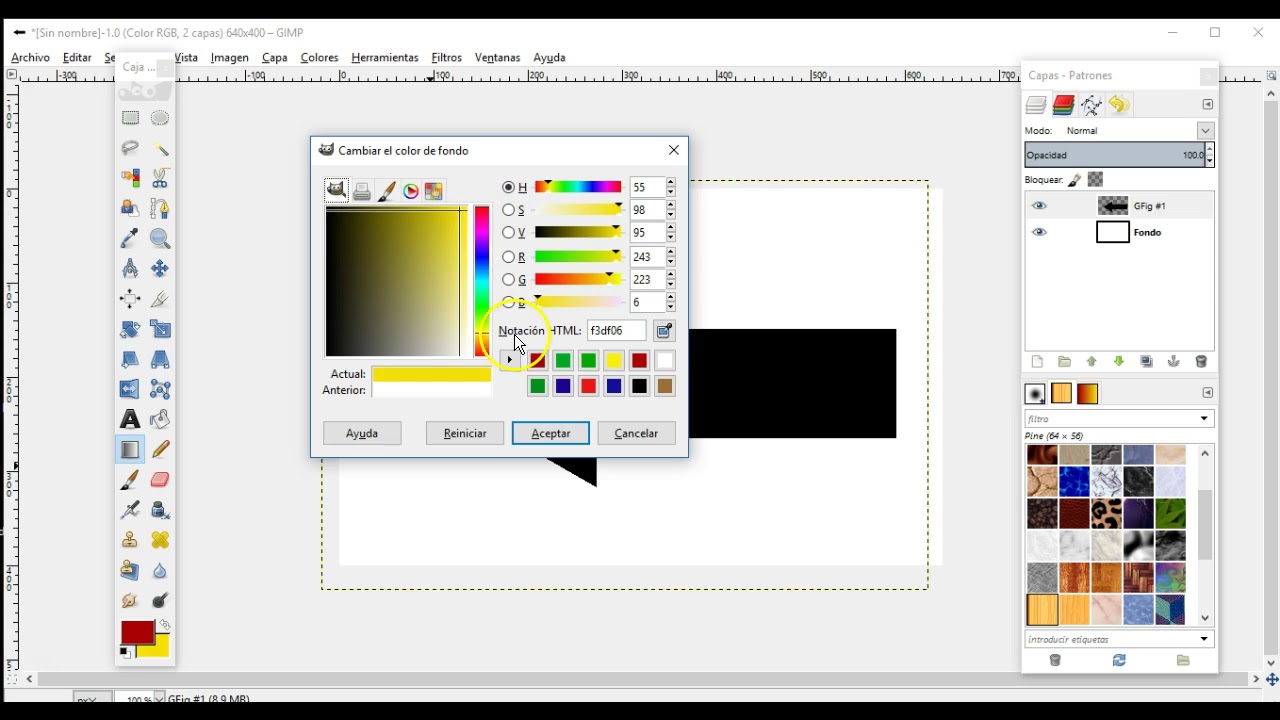Anchor the floating layer icon

point(1174,362)
